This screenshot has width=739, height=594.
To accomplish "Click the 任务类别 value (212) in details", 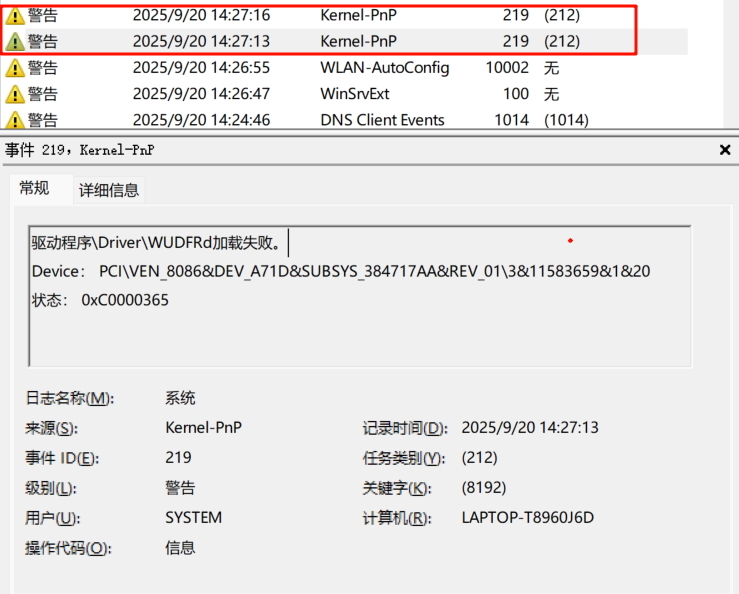I will (479, 457).
